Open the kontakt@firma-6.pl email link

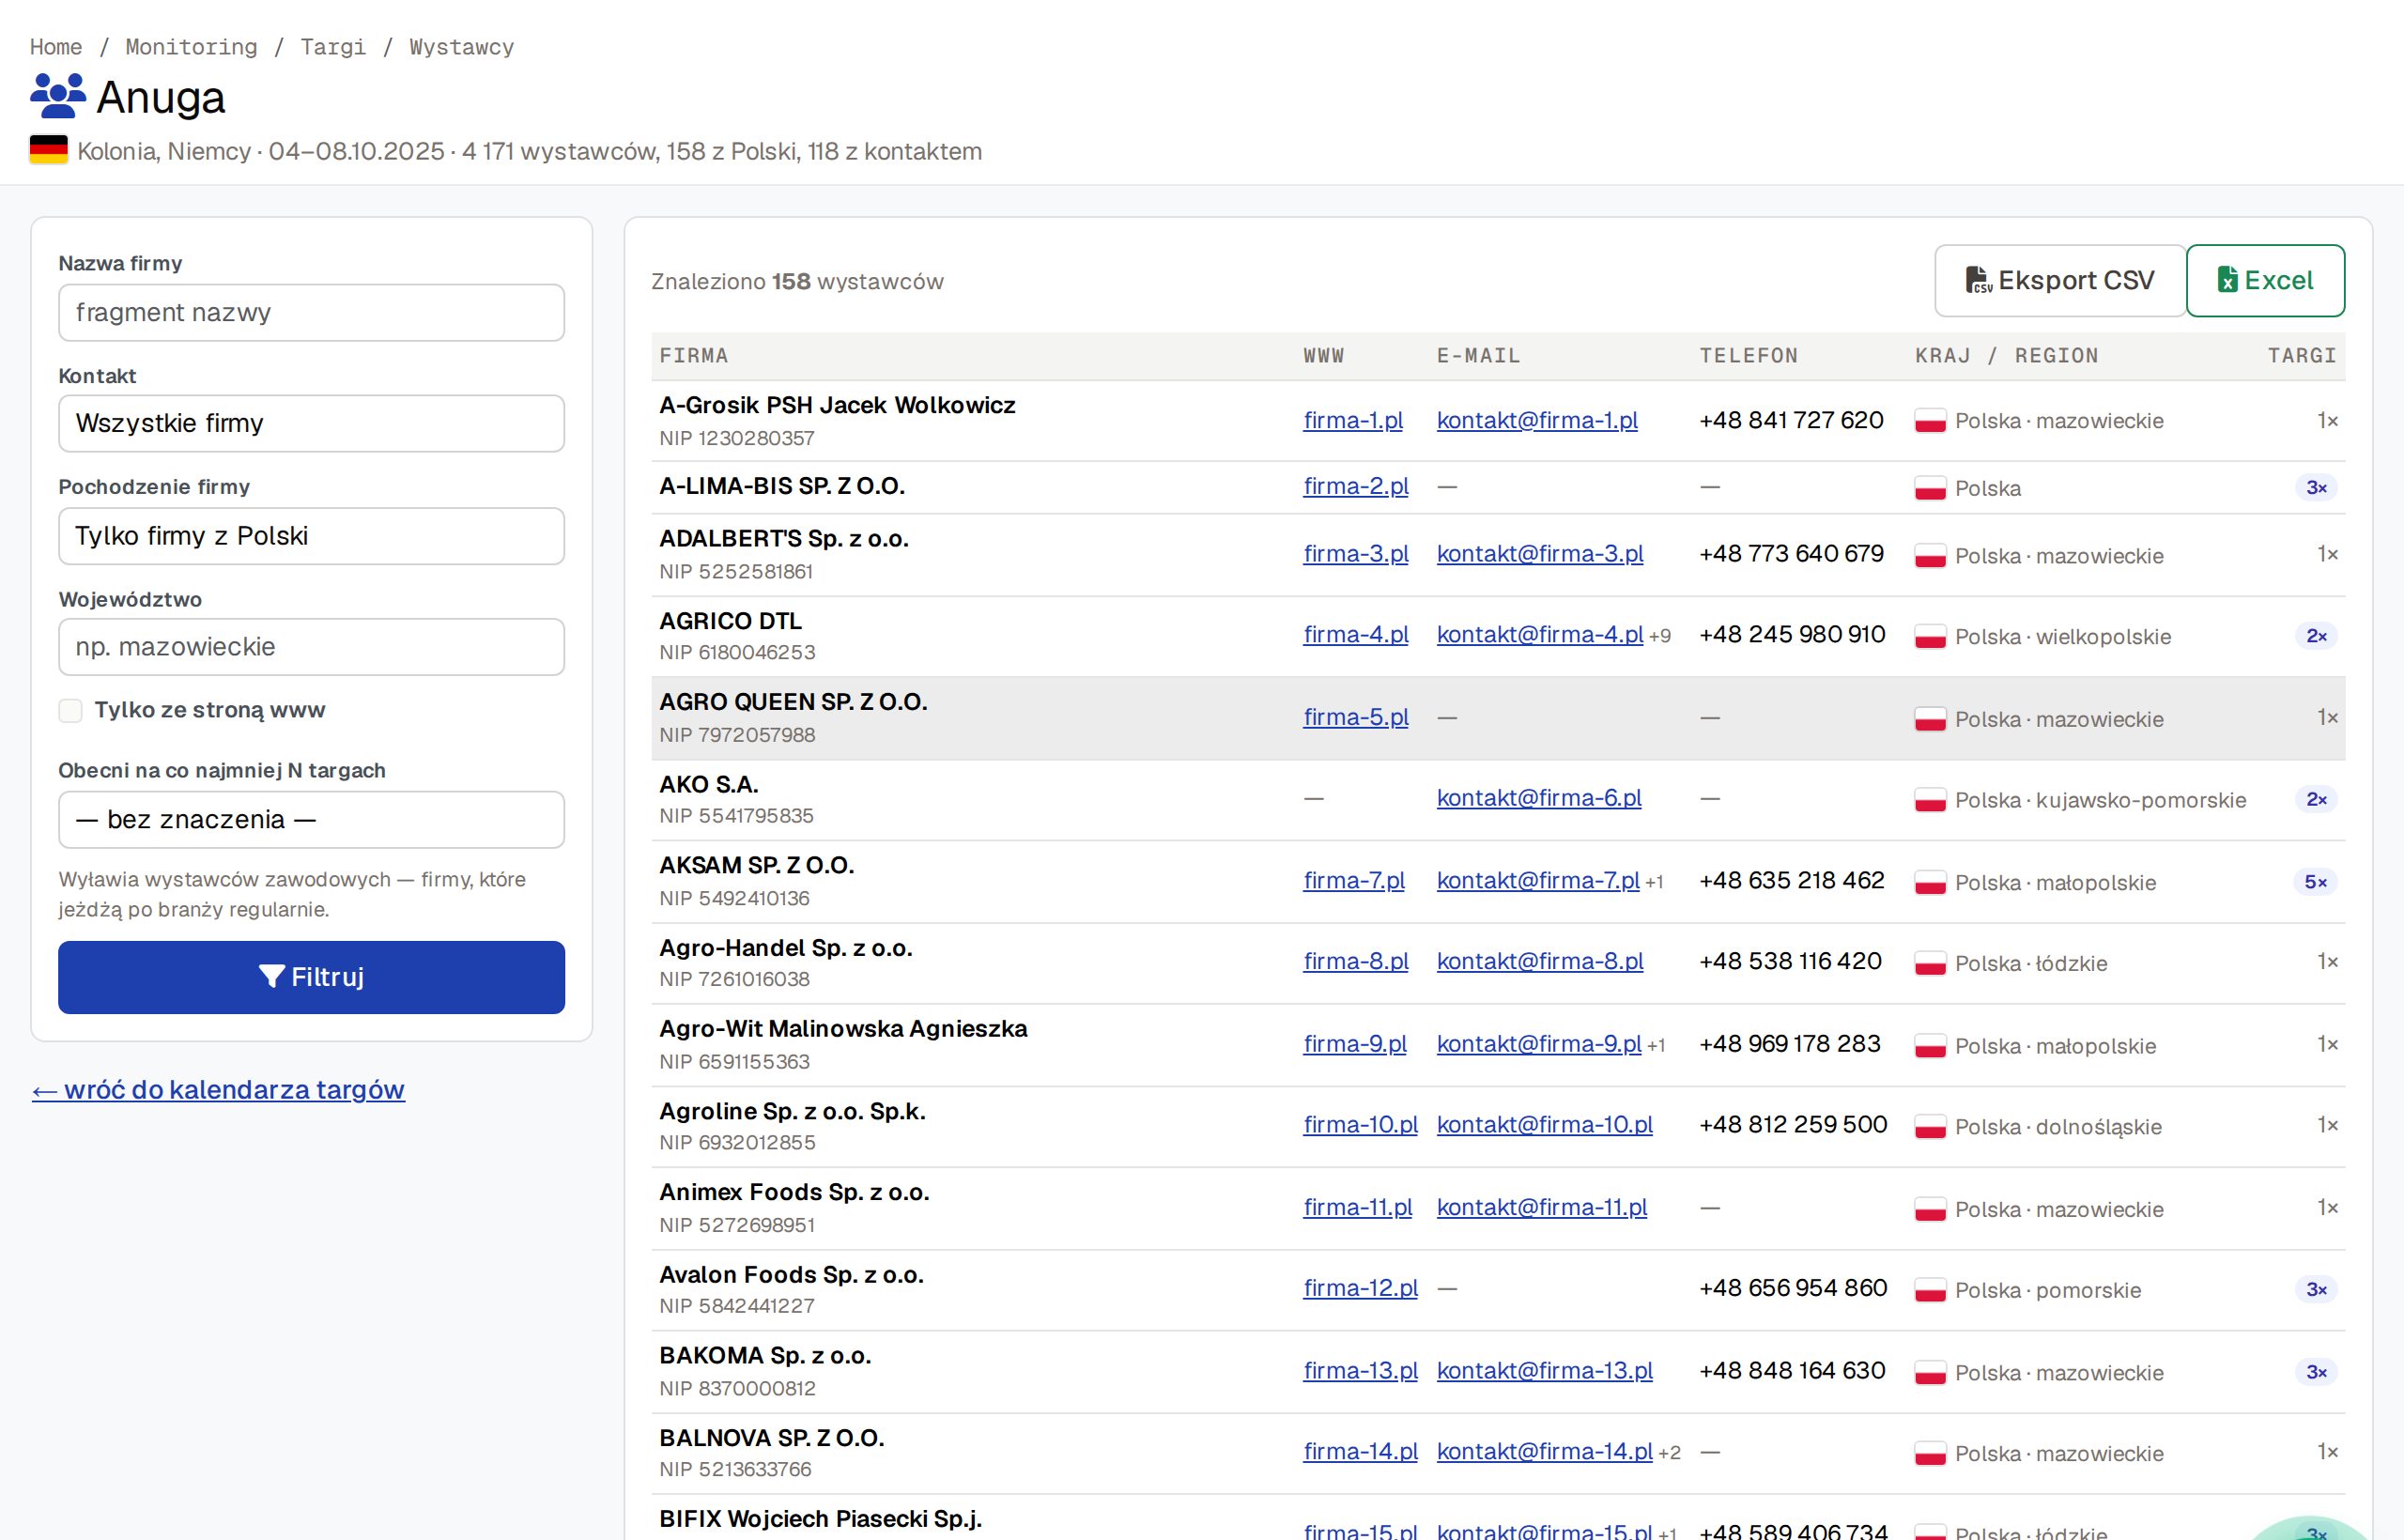(1539, 798)
